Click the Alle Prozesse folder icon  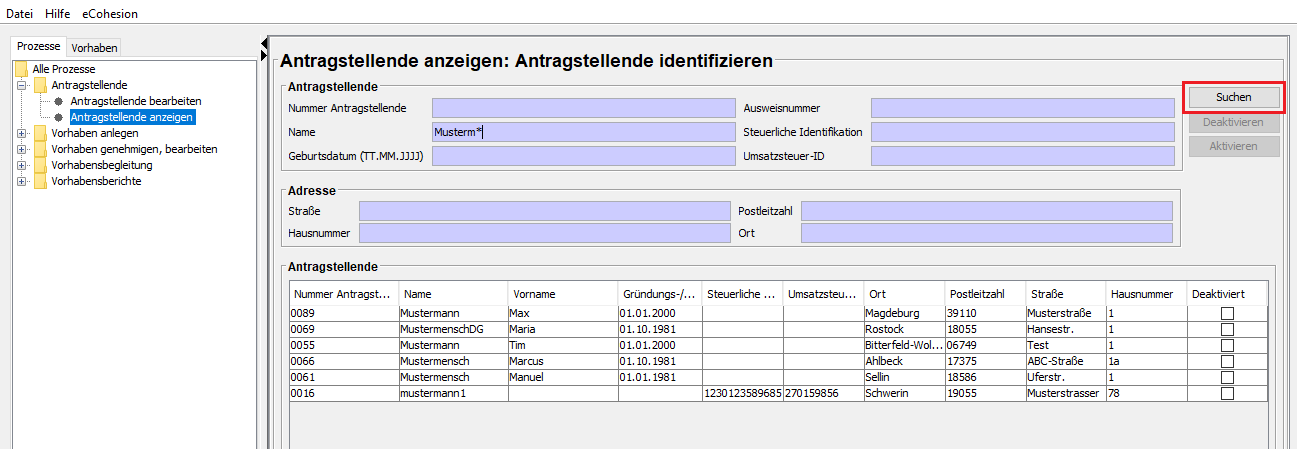click(22, 69)
